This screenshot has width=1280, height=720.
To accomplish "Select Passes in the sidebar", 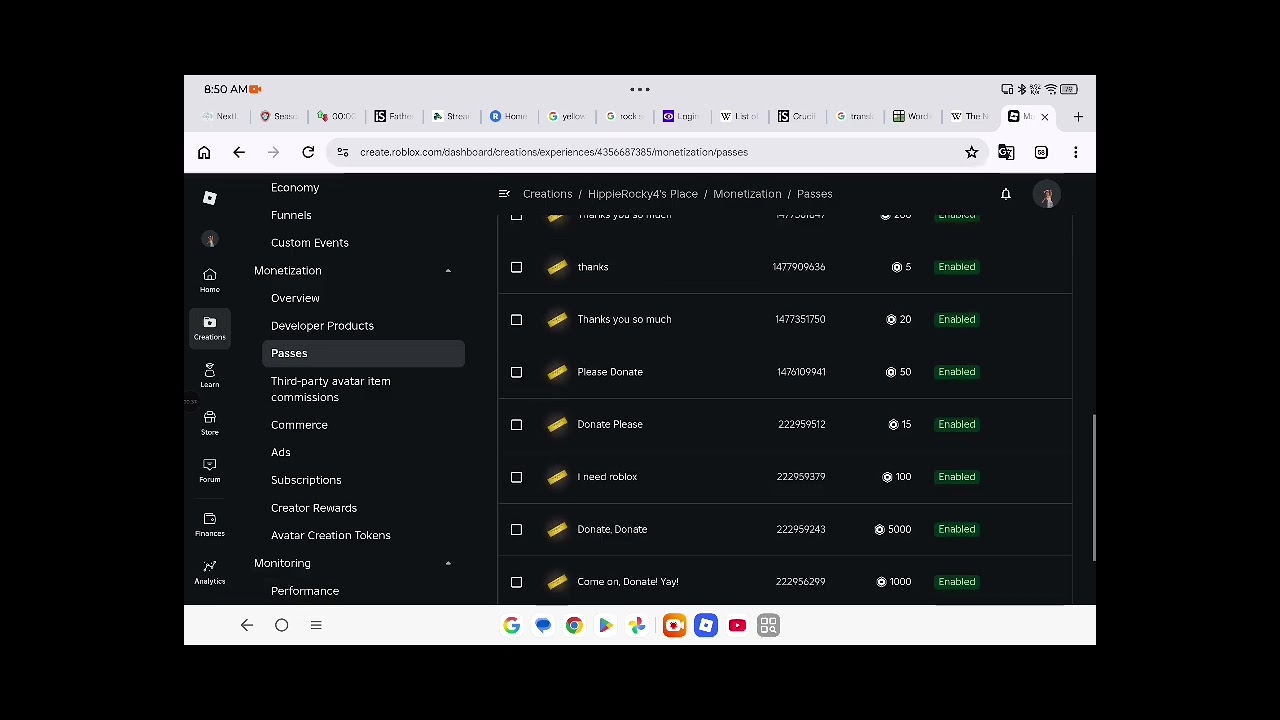I will point(364,353).
